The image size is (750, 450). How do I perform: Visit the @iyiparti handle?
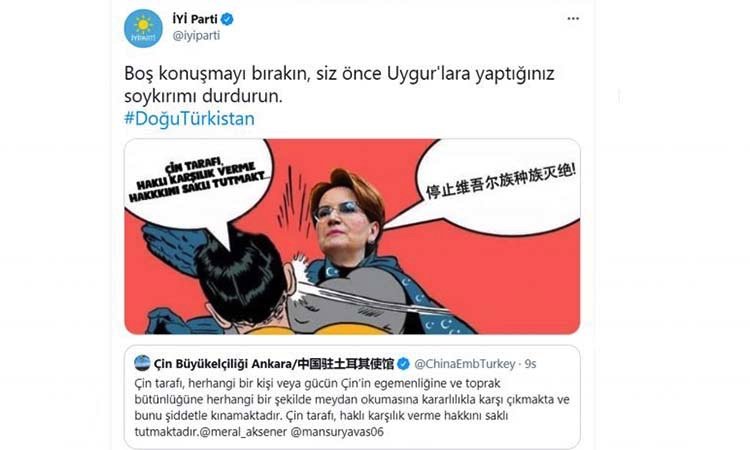pyautogui.click(x=196, y=36)
